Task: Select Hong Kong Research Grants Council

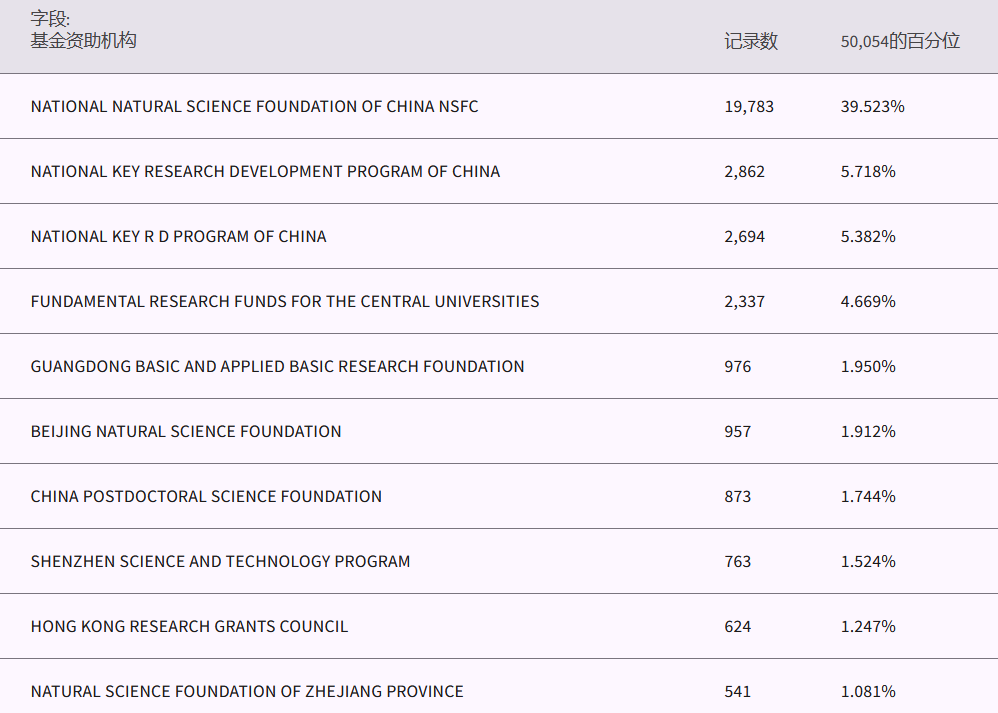Action: 189,626
